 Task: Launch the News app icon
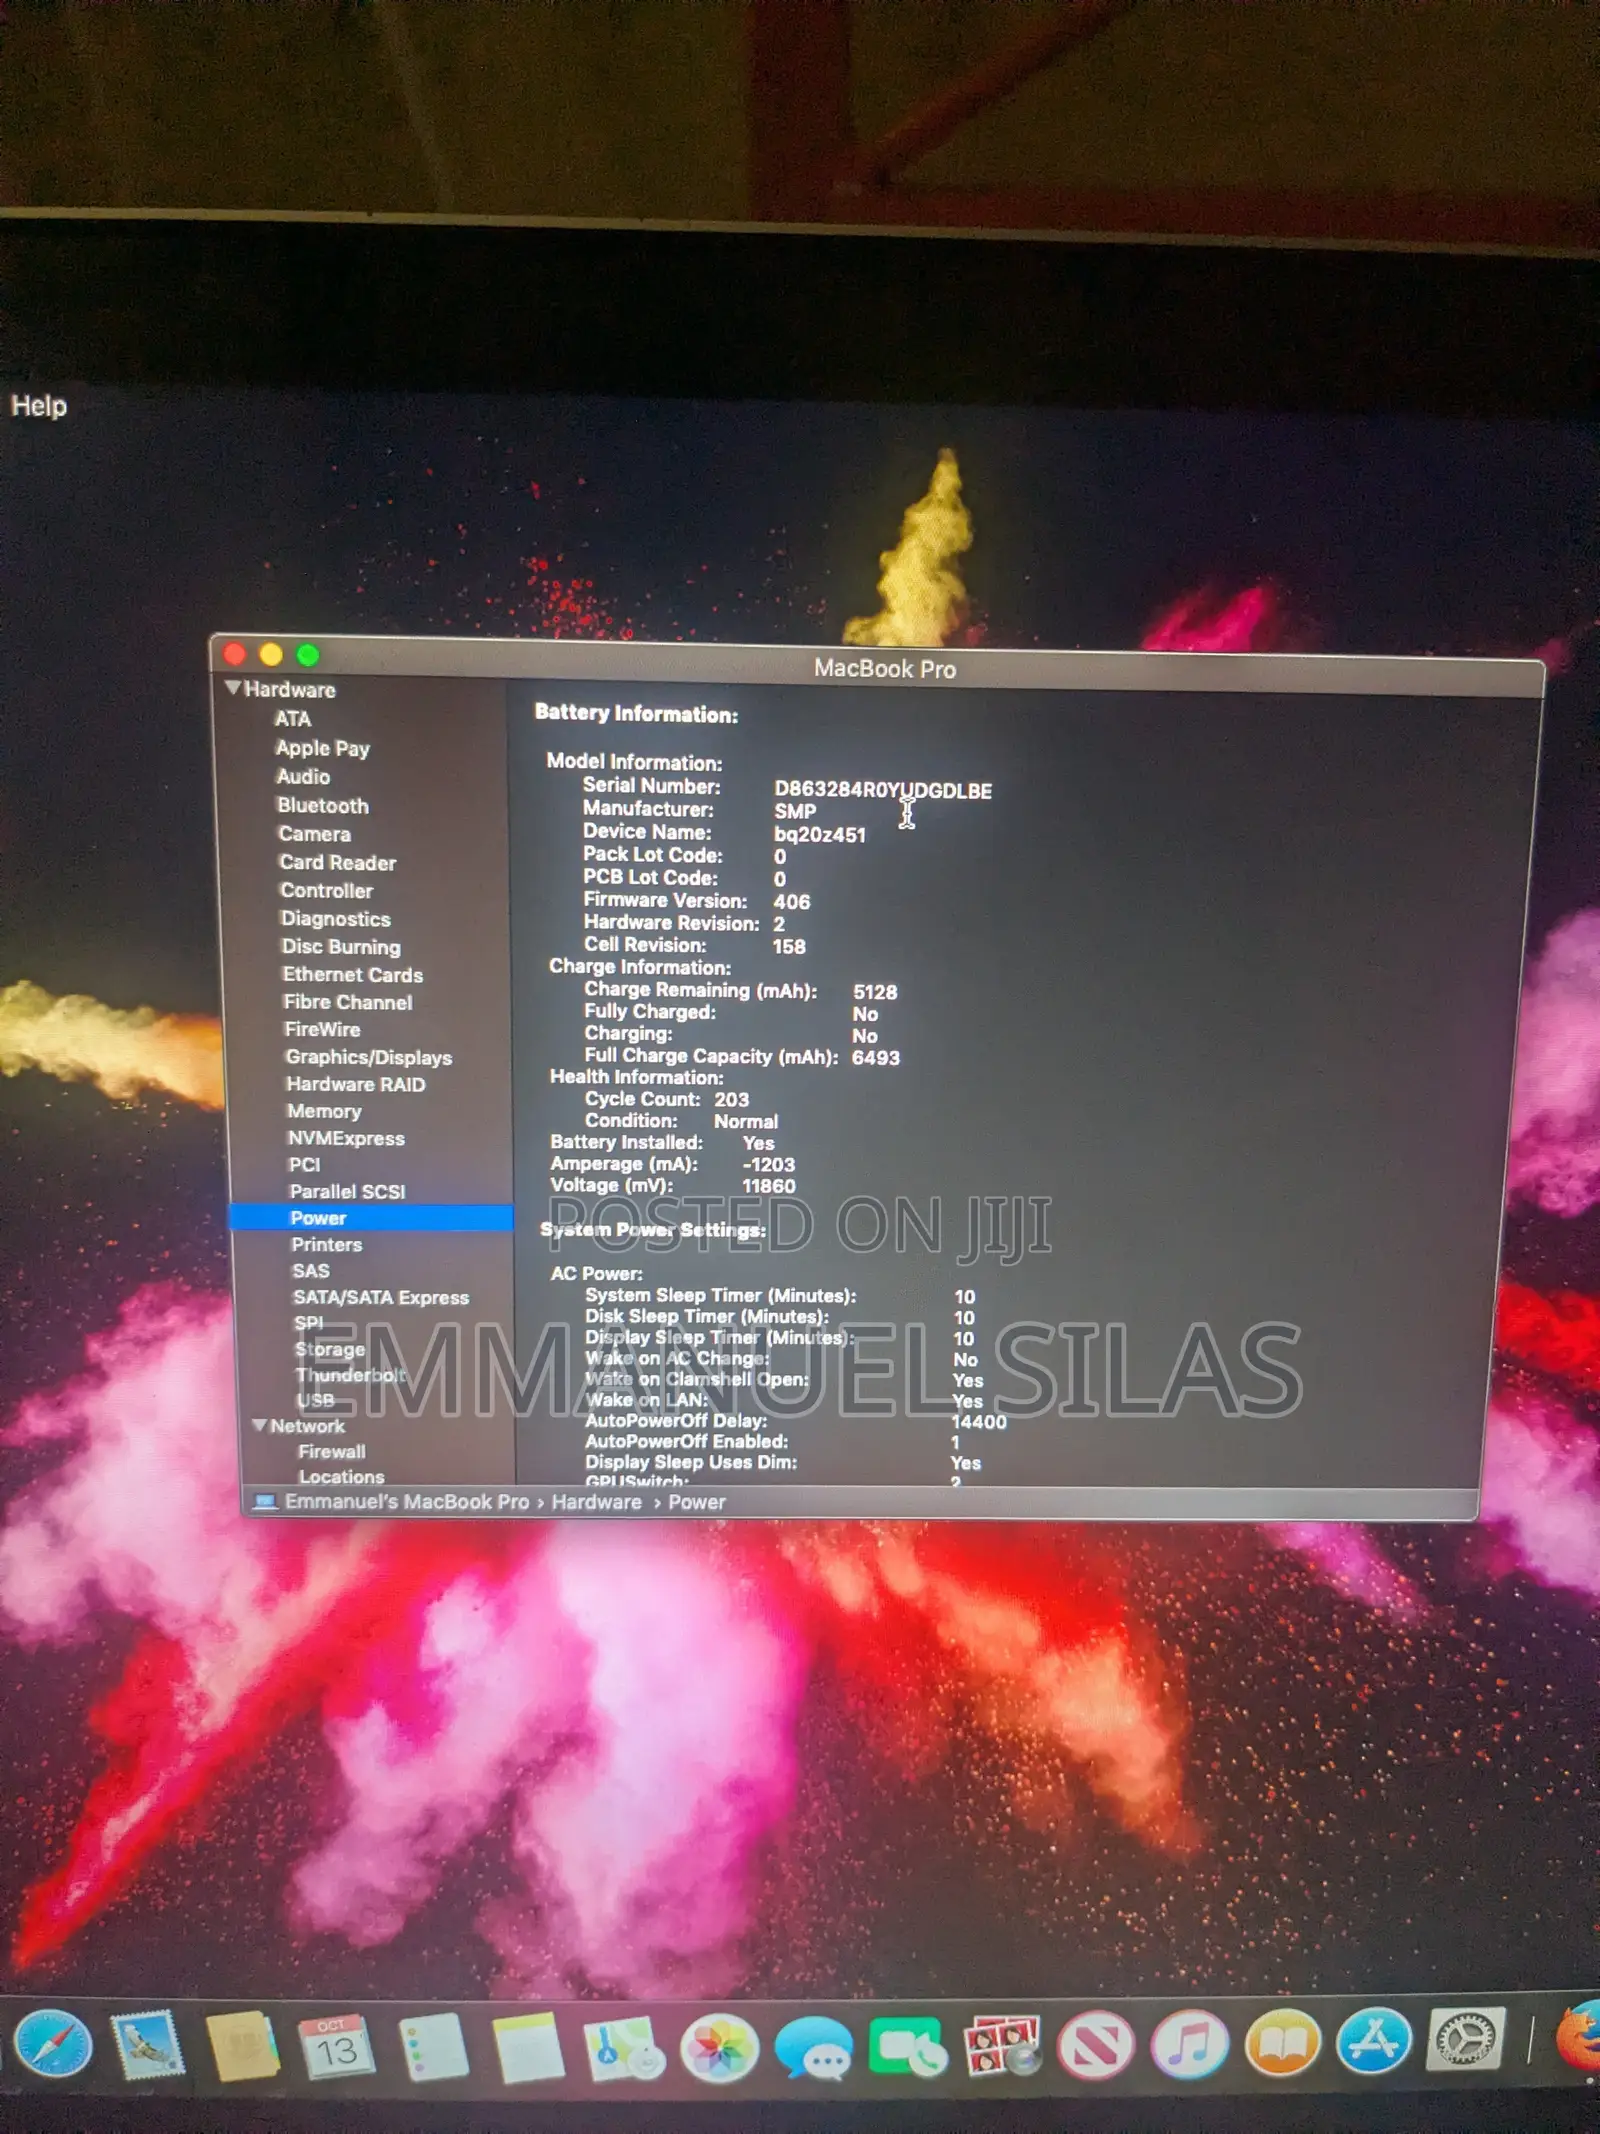tap(1095, 2044)
